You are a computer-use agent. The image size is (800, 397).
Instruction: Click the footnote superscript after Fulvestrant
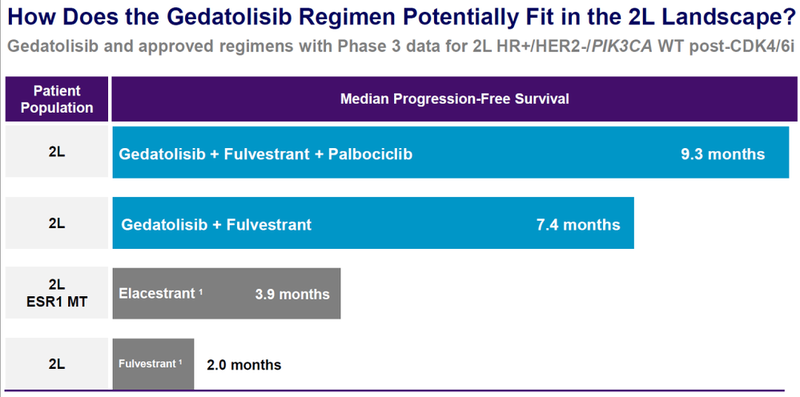(181, 362)
